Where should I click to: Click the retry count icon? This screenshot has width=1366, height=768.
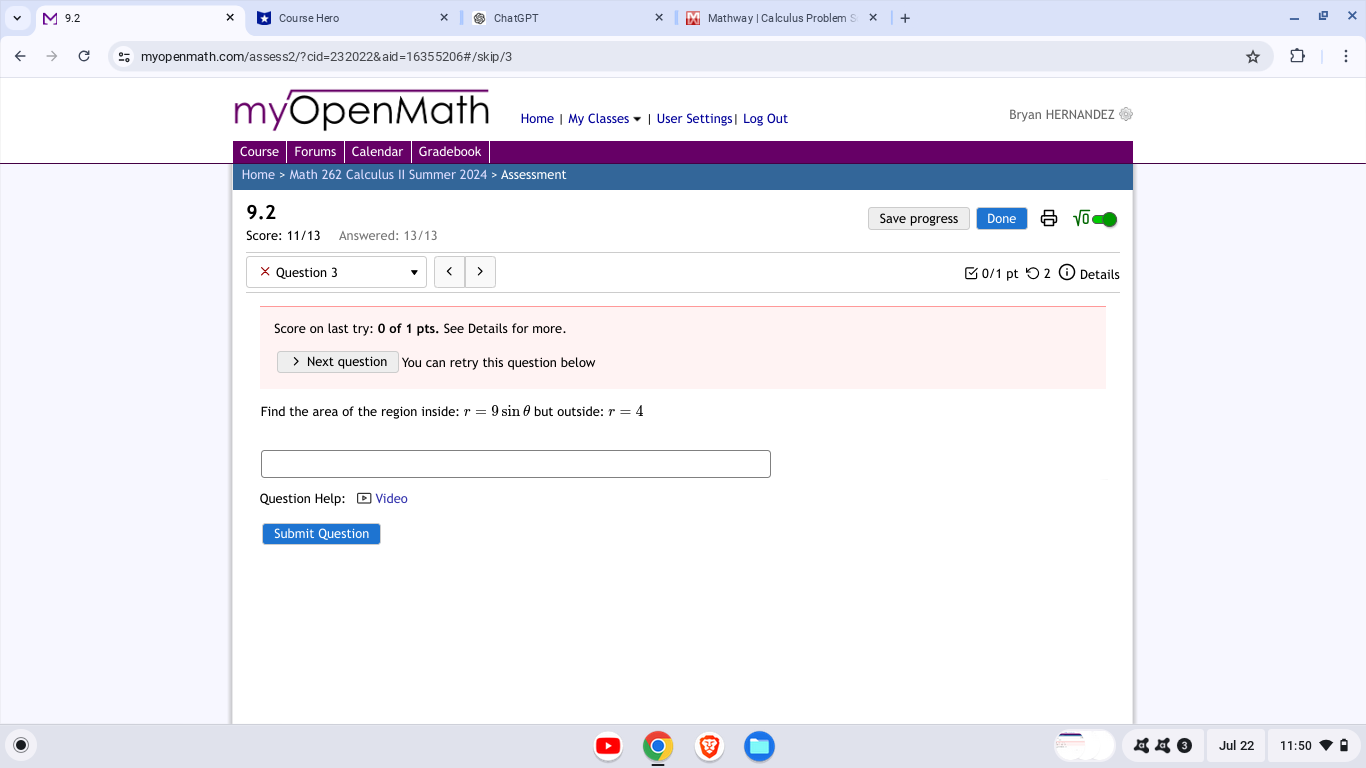click(x=1033, y=273)
